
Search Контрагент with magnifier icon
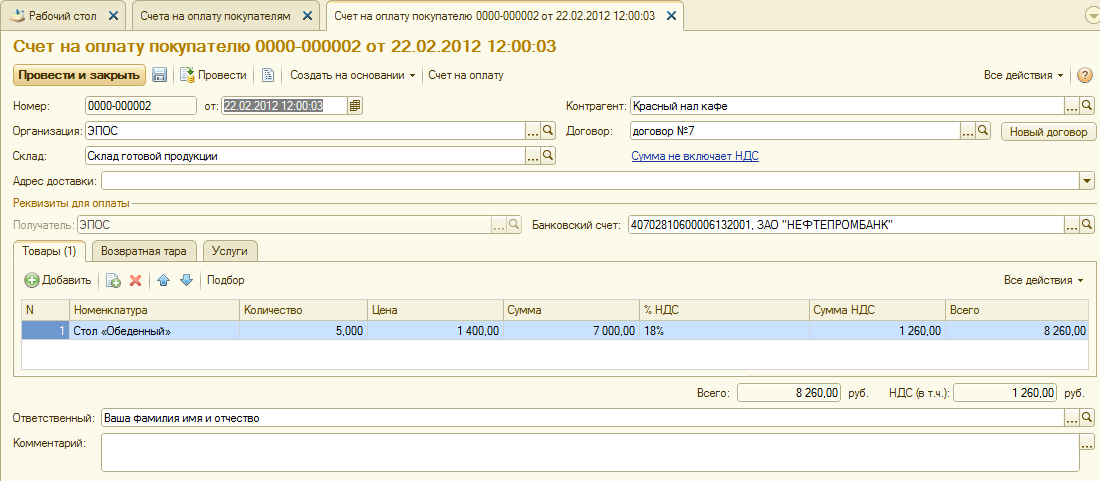(x=1087, y=106)
